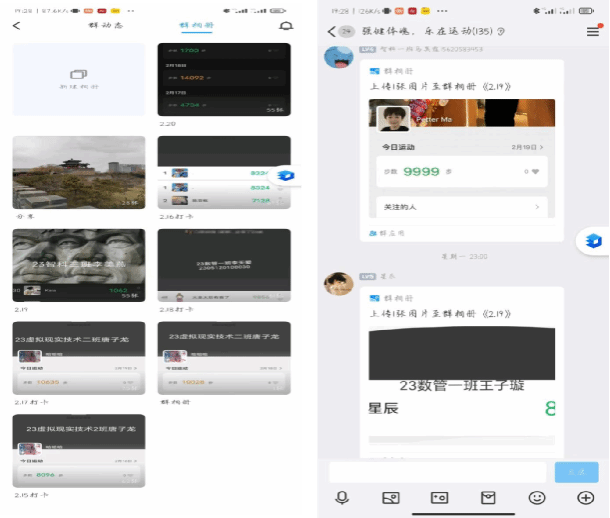610x518 pixels.
Task: Go back from the group chat screen
Action: [x=332, y=32]
